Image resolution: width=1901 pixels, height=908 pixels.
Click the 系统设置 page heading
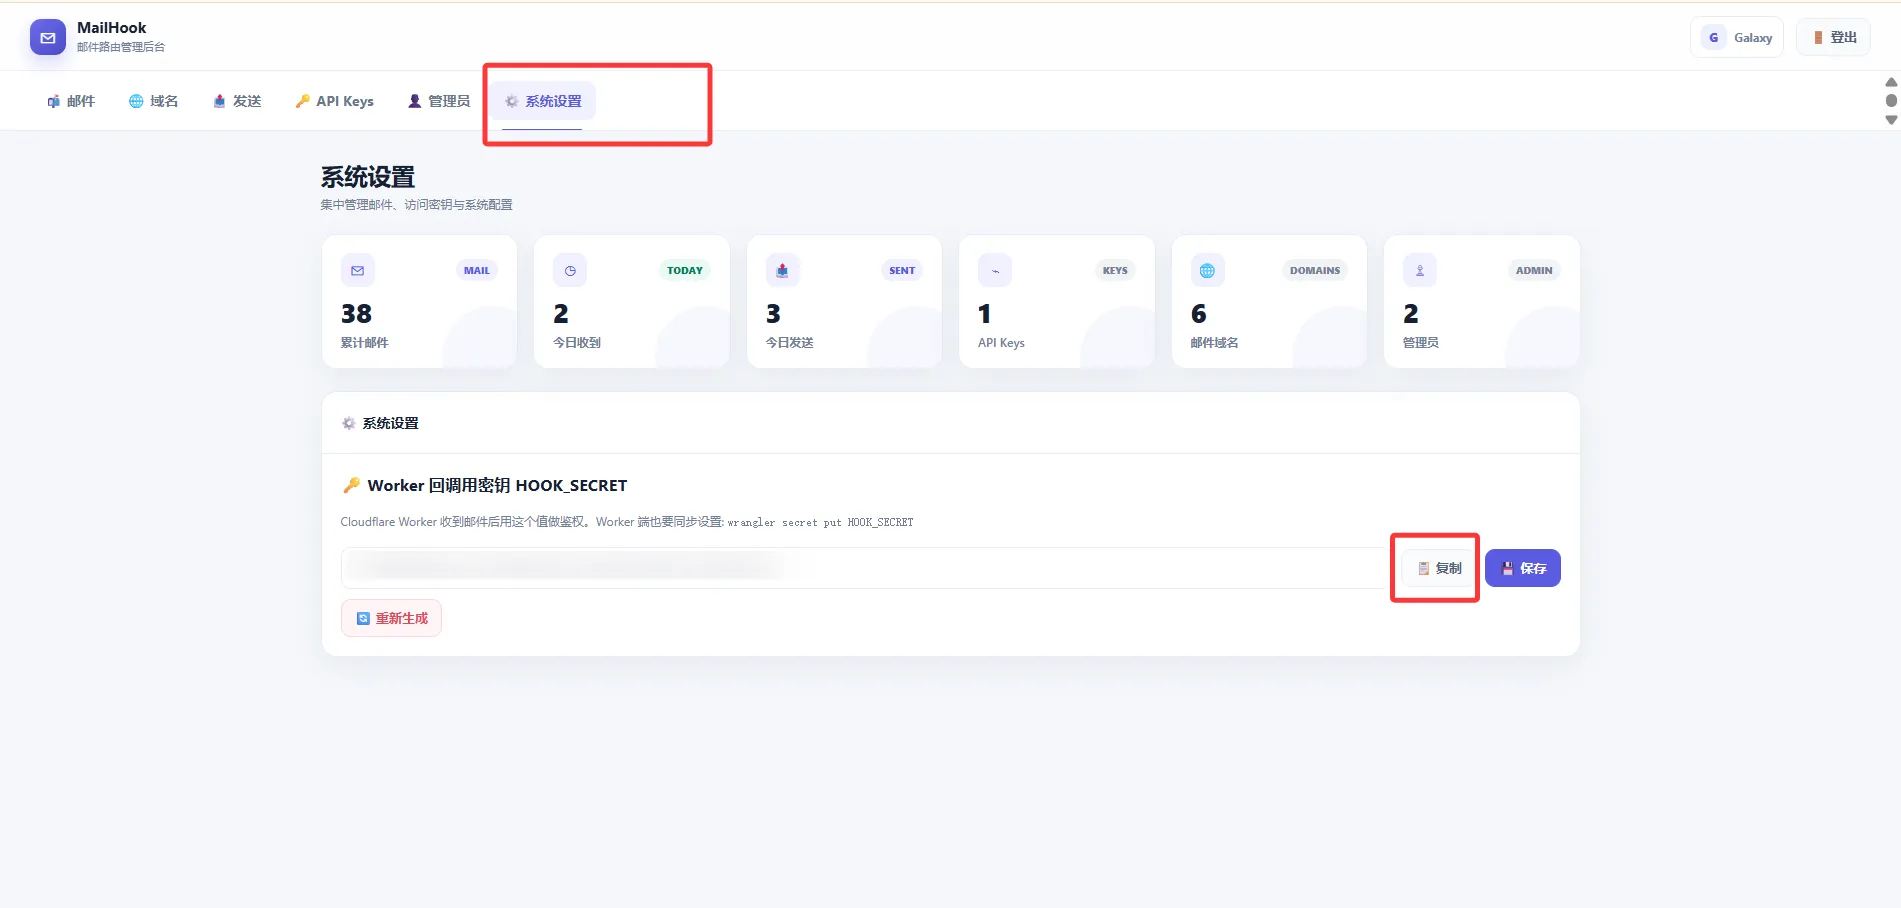click(367, 177)
